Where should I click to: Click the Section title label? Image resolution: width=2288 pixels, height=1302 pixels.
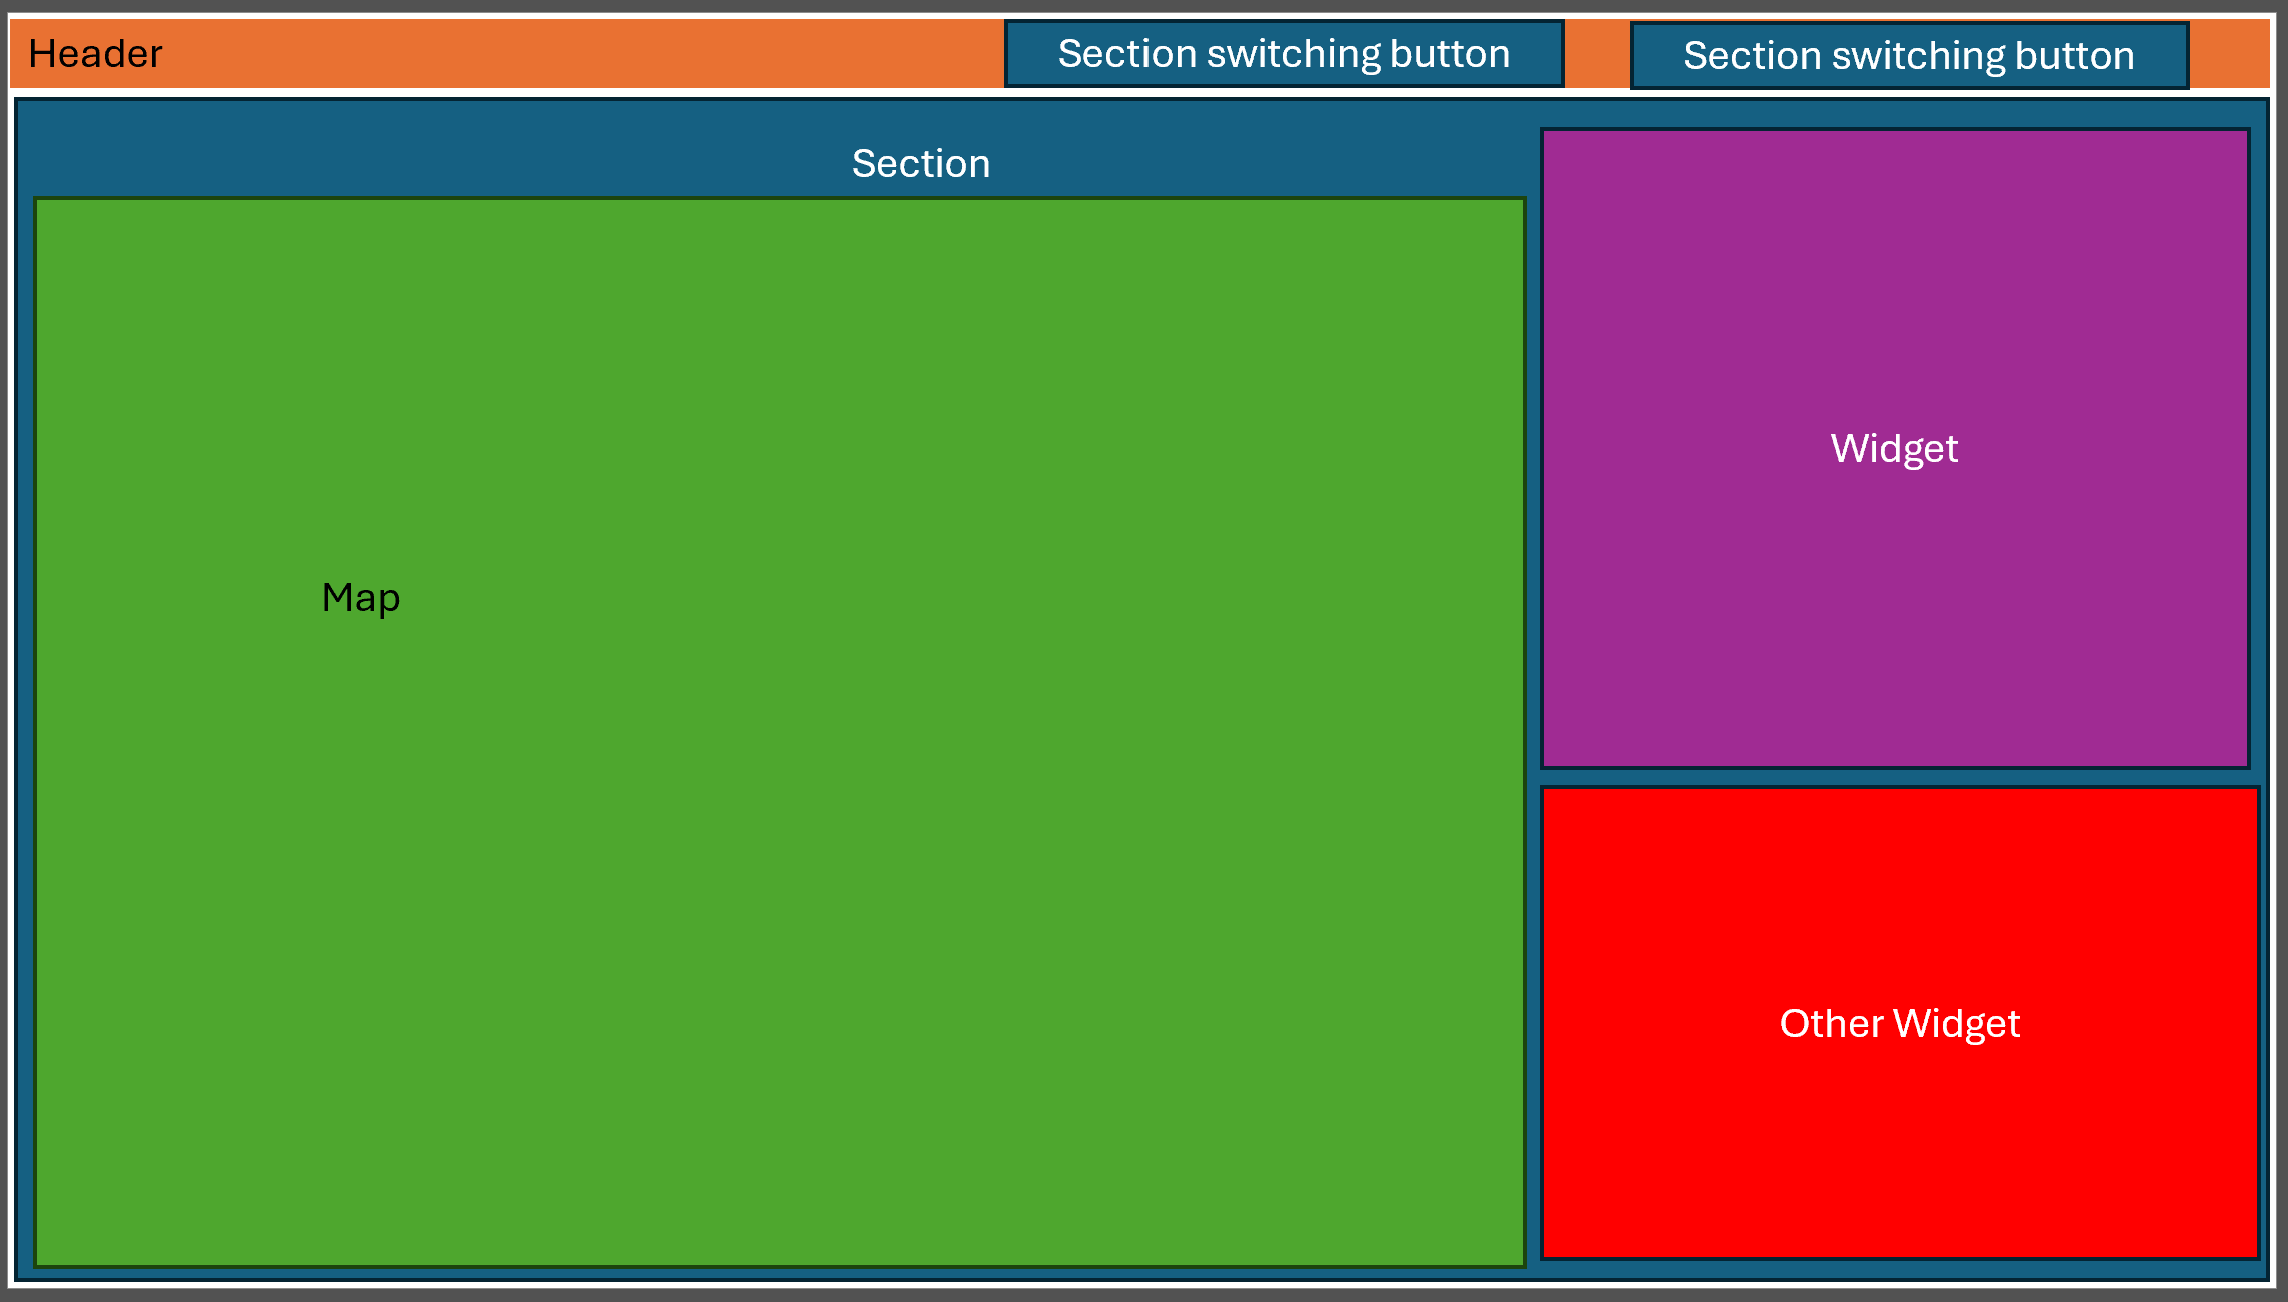click(x=921, y=163)
